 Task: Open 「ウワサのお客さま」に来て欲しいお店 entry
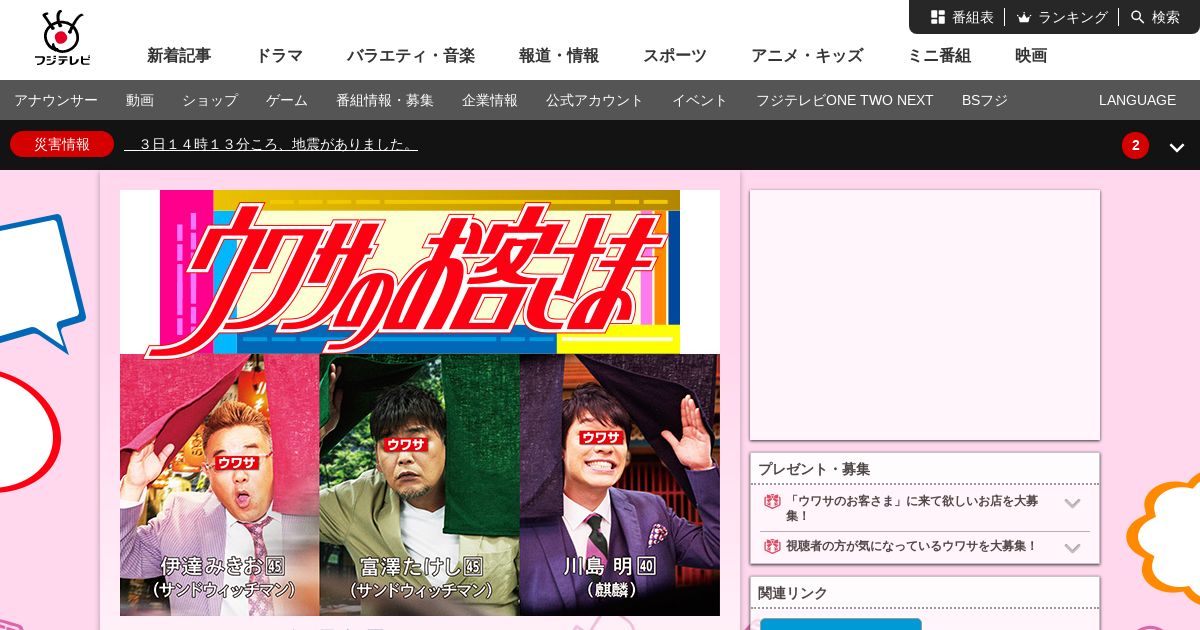click(x=912, y=508)
